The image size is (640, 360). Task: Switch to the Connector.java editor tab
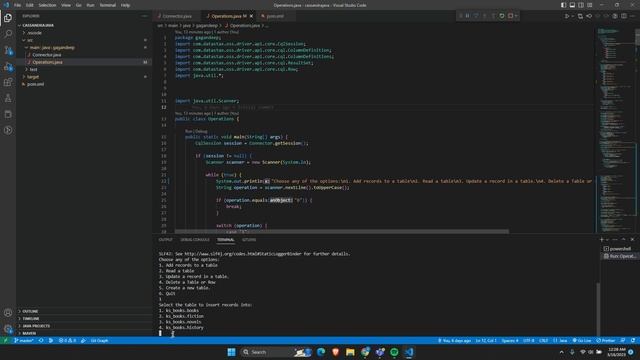[x=177, y=16]
